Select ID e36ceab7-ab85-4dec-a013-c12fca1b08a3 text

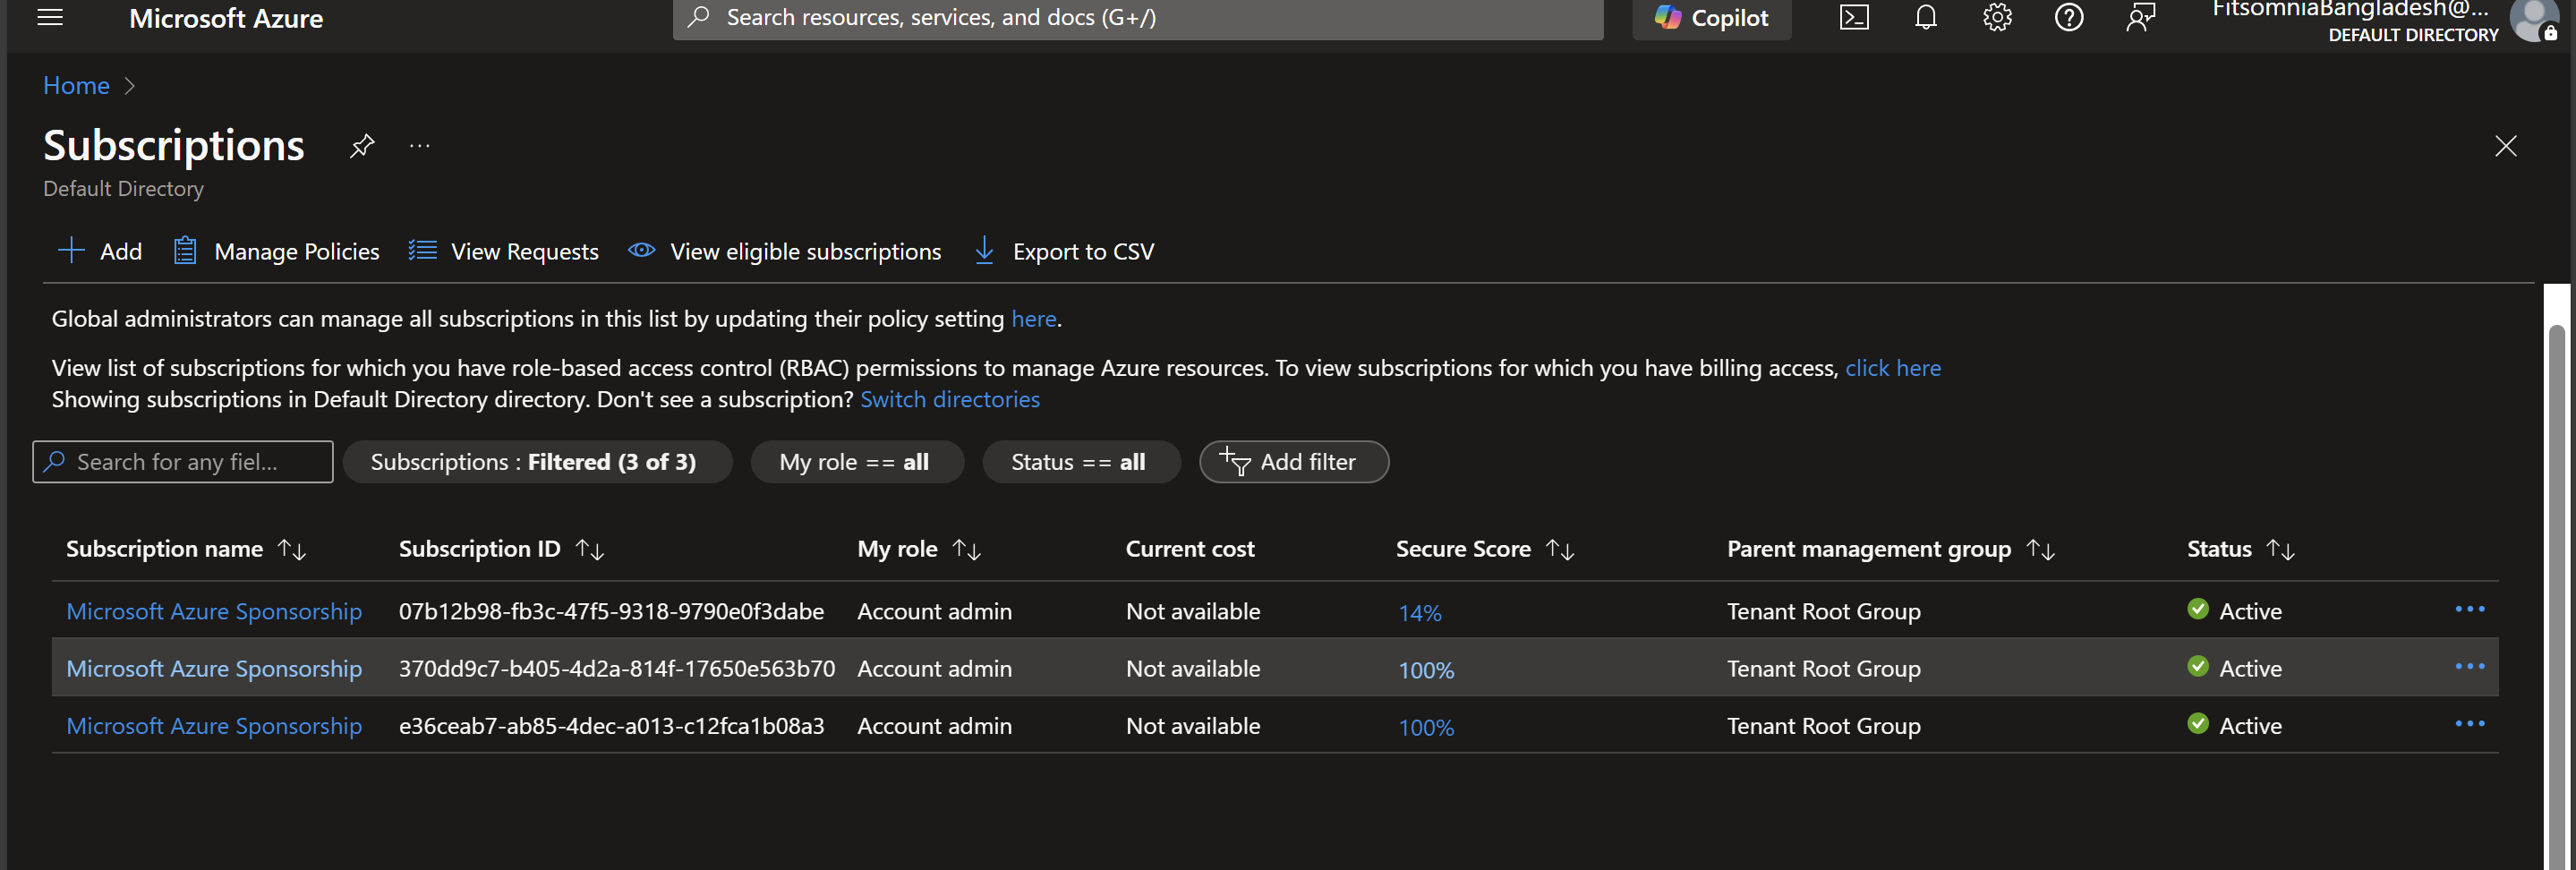(611, 726)
